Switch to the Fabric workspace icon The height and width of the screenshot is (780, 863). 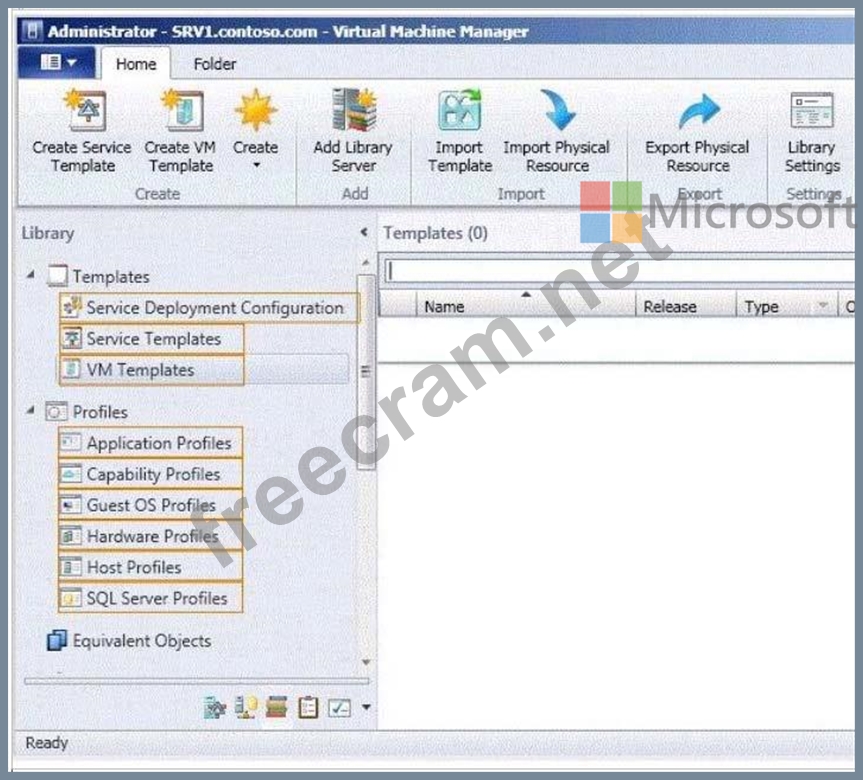(x=246, y=708)
